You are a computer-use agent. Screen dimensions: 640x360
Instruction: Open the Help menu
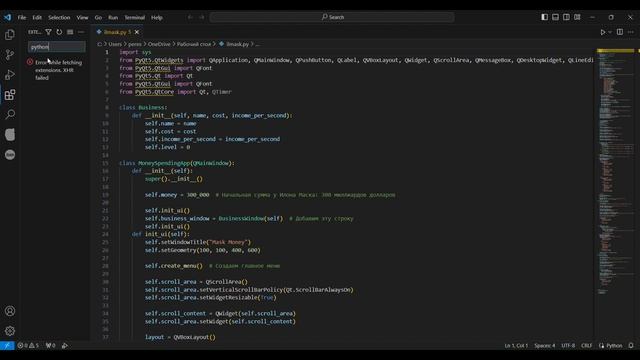coord(157,18)
